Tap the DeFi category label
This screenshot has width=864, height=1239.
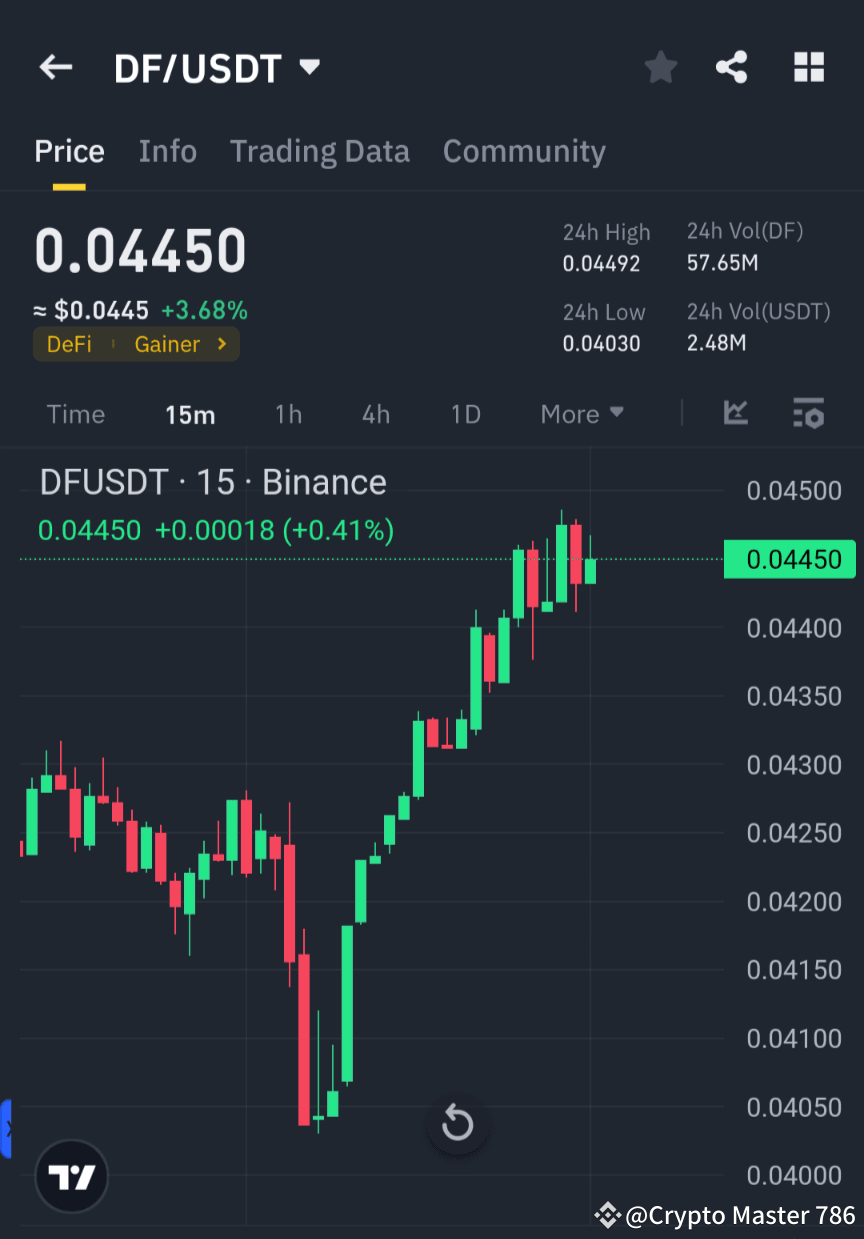pos(69,343)
